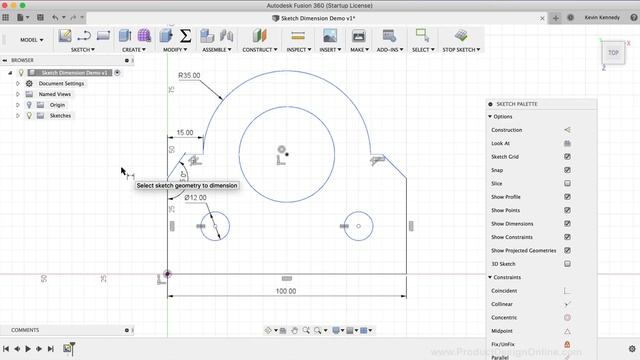The image size is (640, 360).
Task: Click the Zoom magnifier icon
Action: pyautogui.click(x=306, y=331)
